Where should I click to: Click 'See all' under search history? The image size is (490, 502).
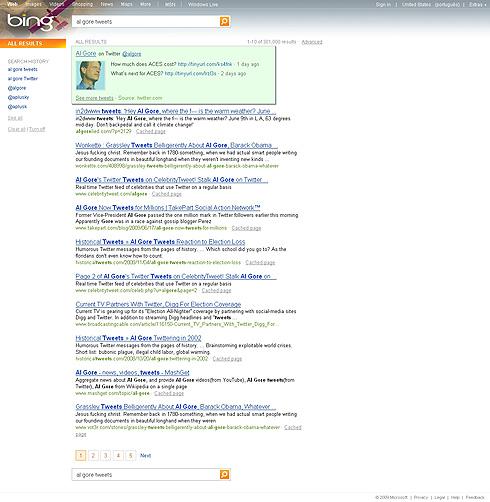[x=15, y=118]
